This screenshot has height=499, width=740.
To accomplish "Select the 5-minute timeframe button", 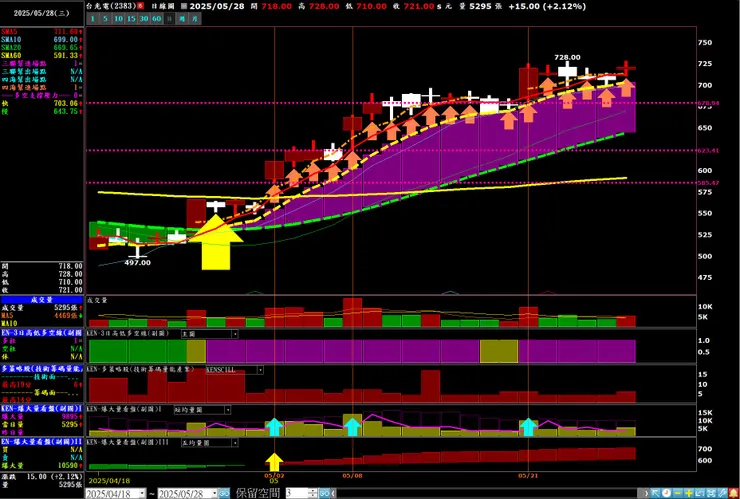I will pos(105,19).
